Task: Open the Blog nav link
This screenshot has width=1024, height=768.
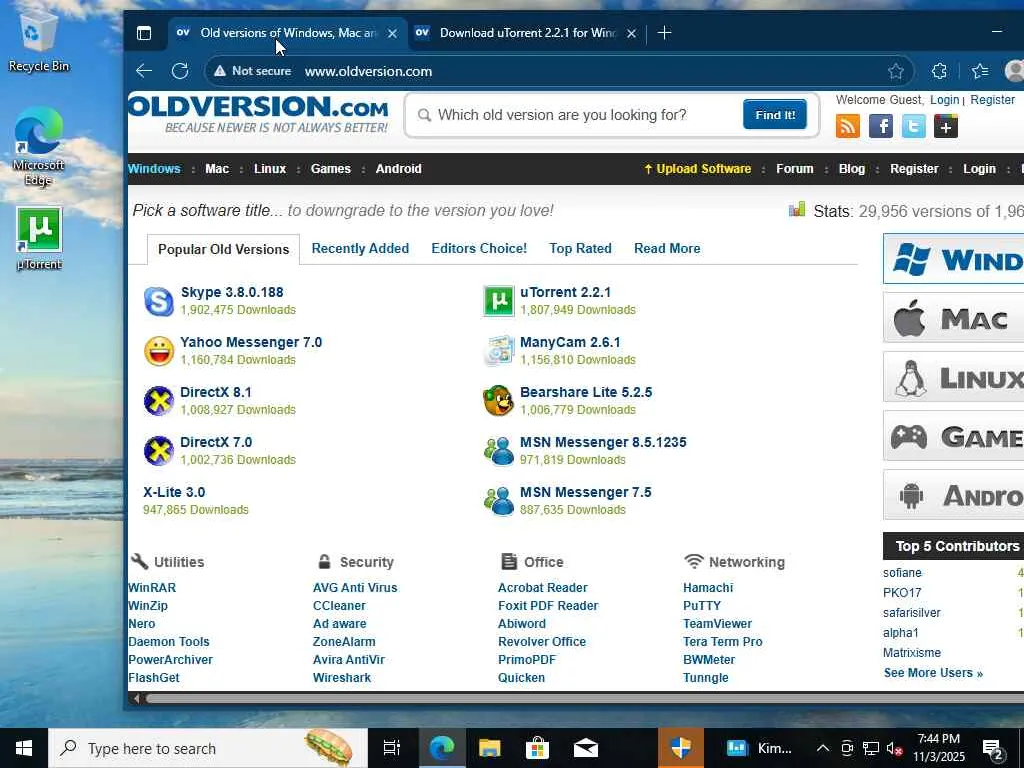Action: point(851,168)
